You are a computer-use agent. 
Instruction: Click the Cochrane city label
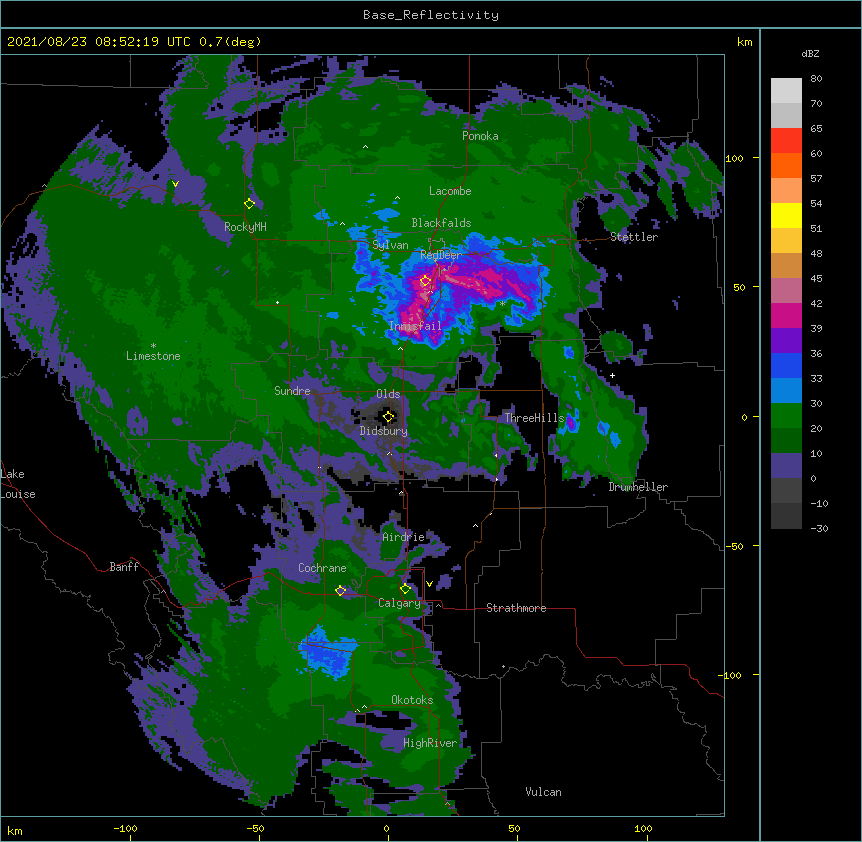(x=322, y=568)
